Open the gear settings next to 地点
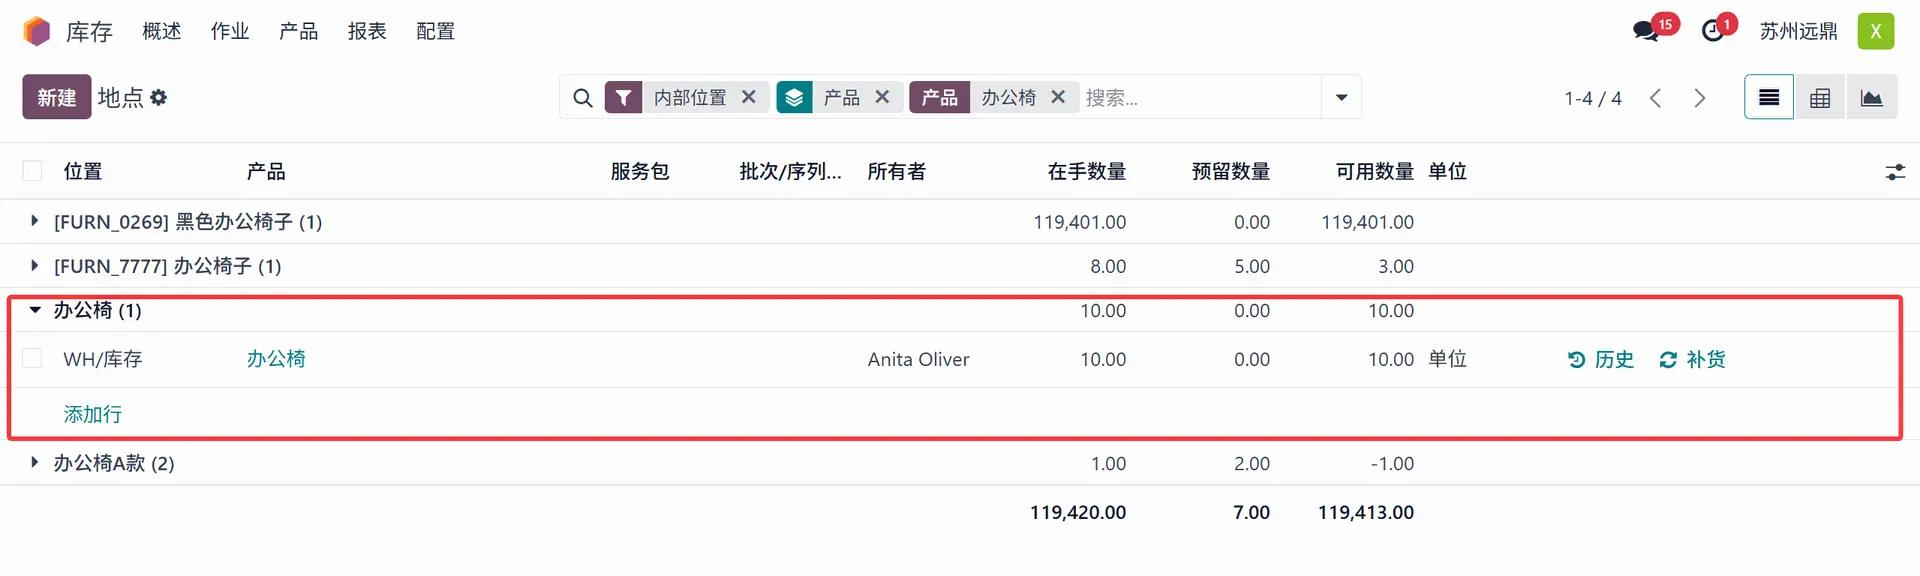Screen dimensions: 1920x576 click(159, 98)
